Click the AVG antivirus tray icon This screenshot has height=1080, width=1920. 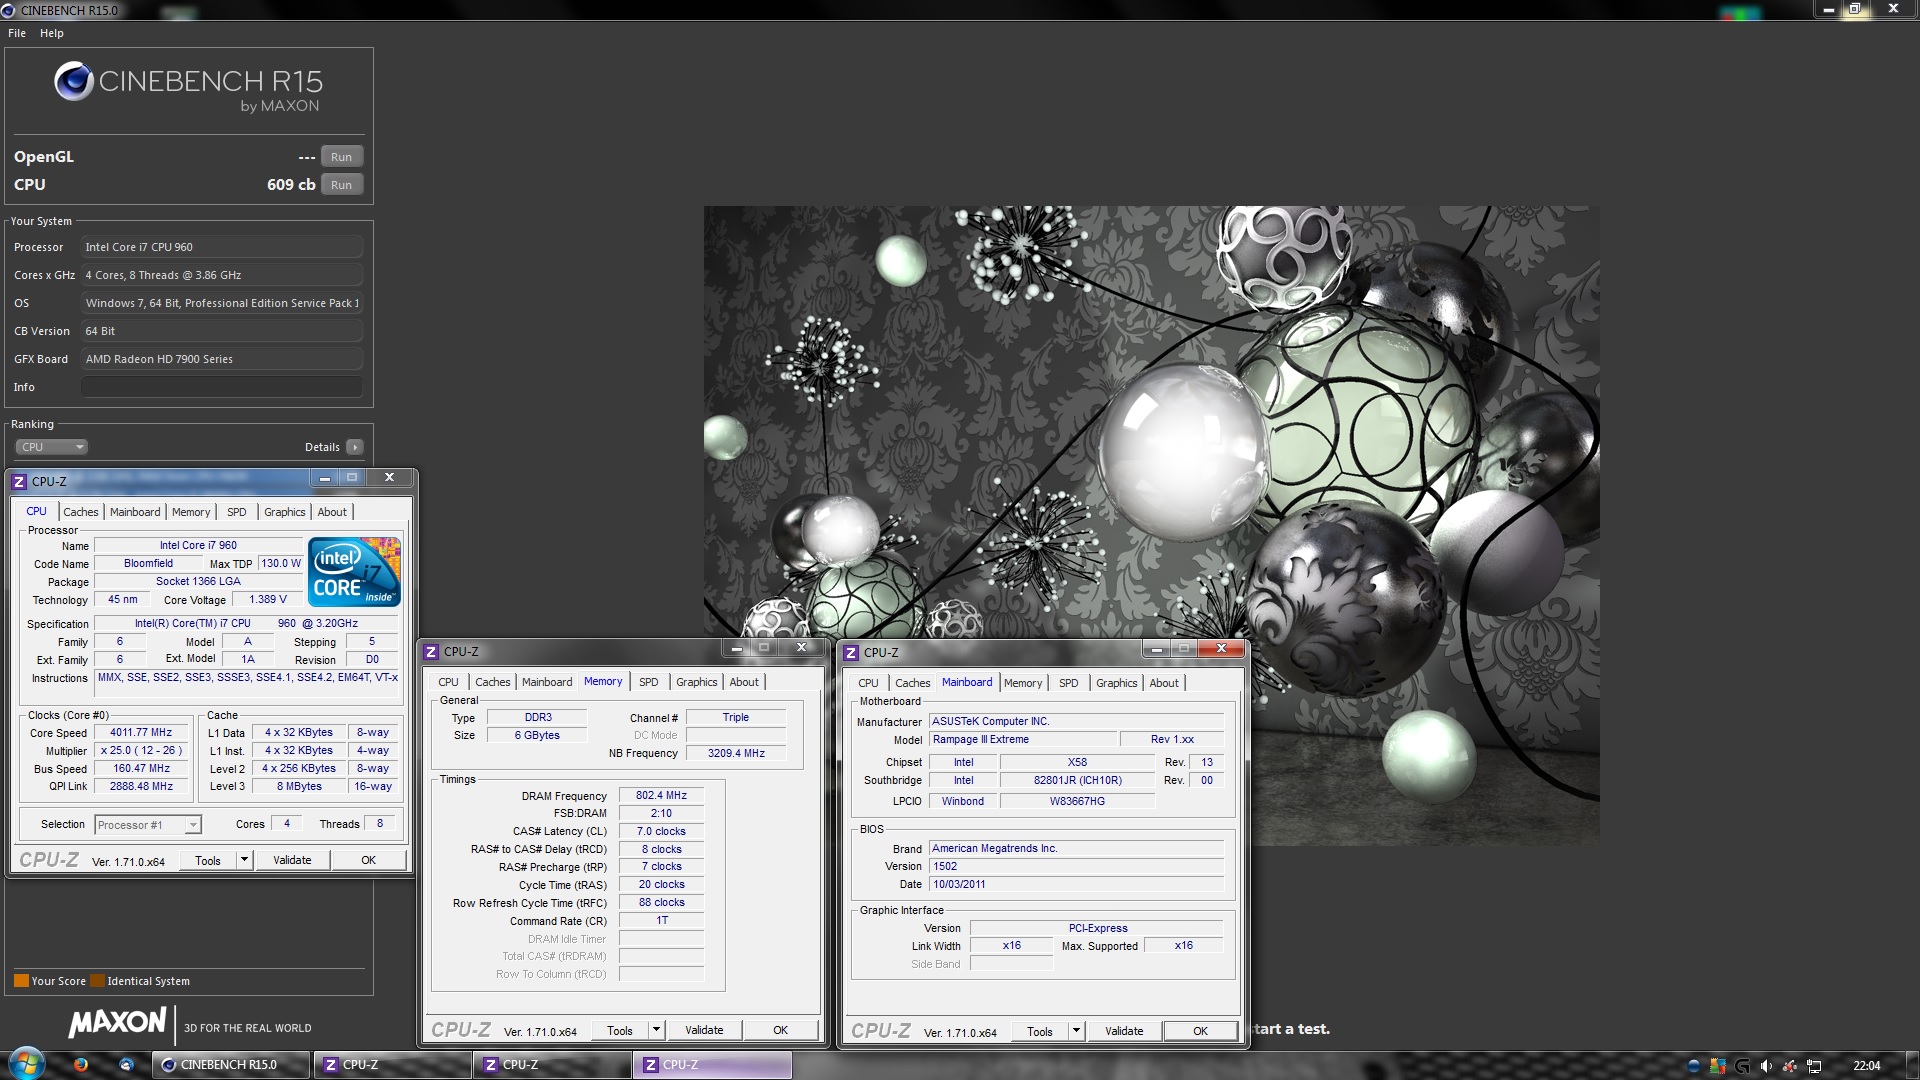[x=1718, y=1066]
